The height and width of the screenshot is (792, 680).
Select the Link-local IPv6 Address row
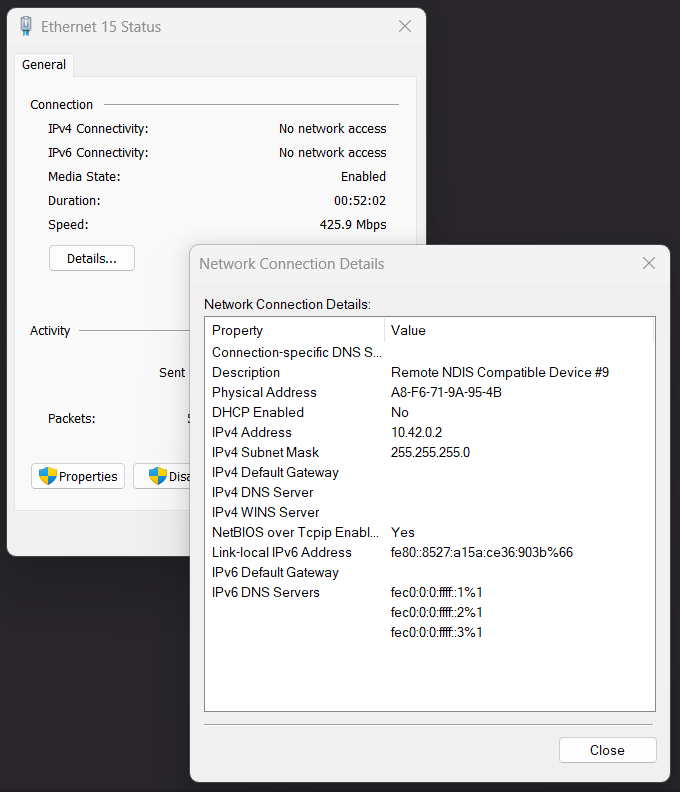(x=282, y=552)
